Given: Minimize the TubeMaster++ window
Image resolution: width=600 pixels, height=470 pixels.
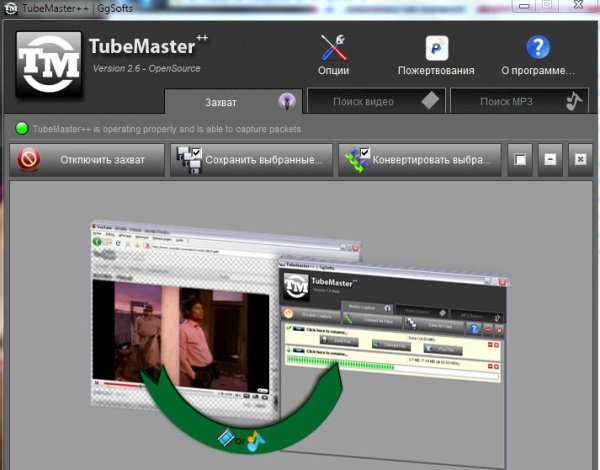Looking at the screenshot, I should coord(524,5).
